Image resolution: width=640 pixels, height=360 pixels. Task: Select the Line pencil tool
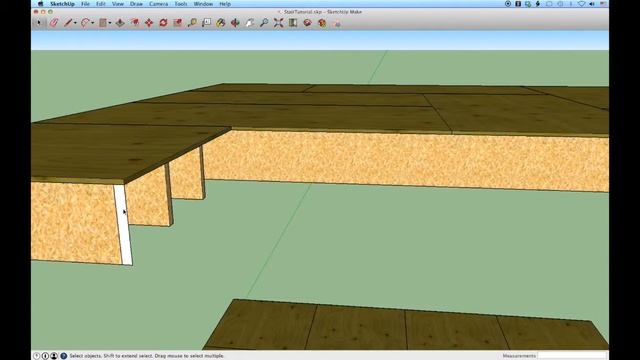click(x=68, y=23)
